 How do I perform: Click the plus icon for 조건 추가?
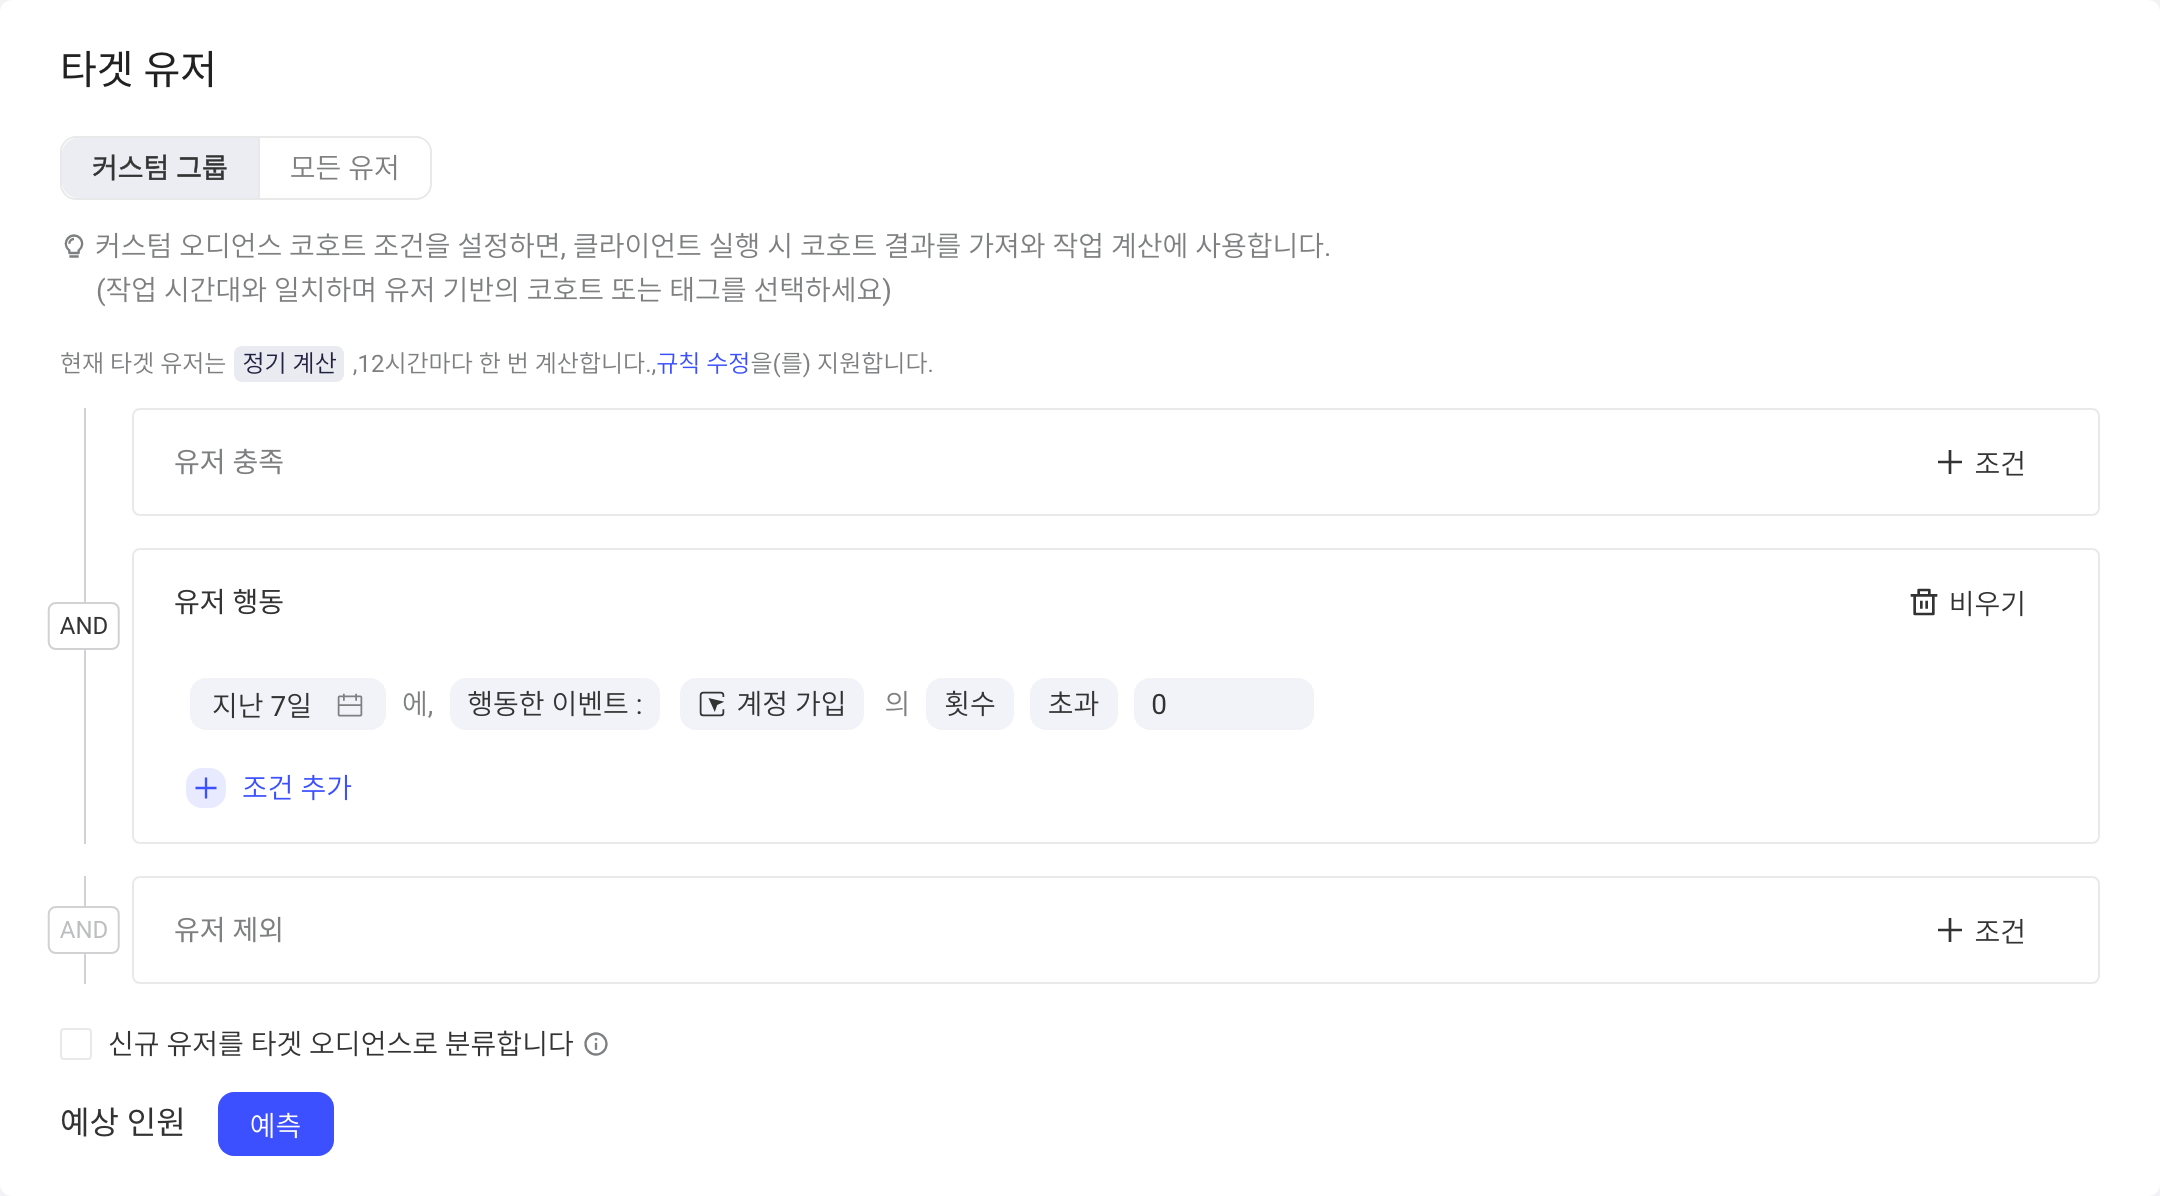click(x=206, y=788)
